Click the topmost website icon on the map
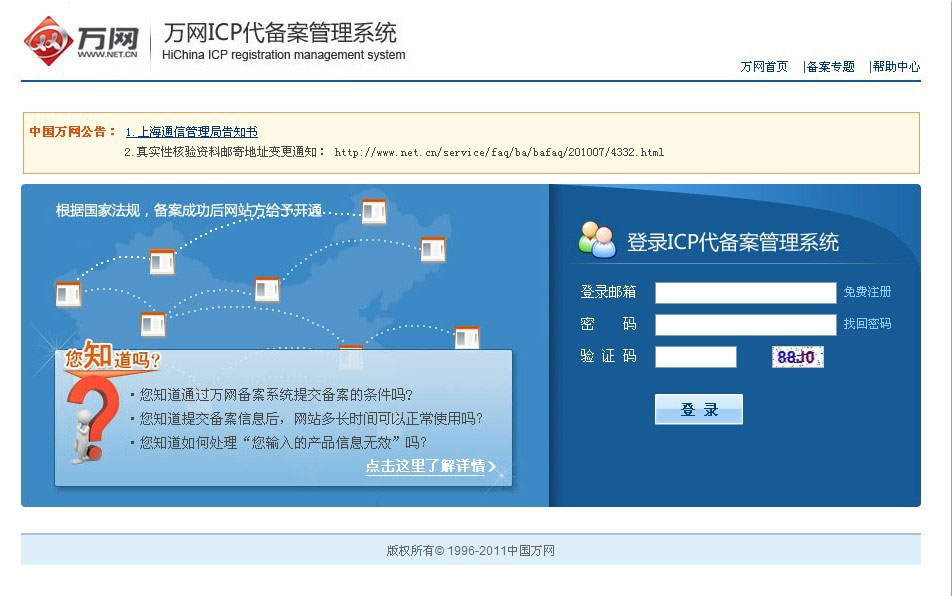The width and height of the screenshot is (952, 596). tap(374, 212)
